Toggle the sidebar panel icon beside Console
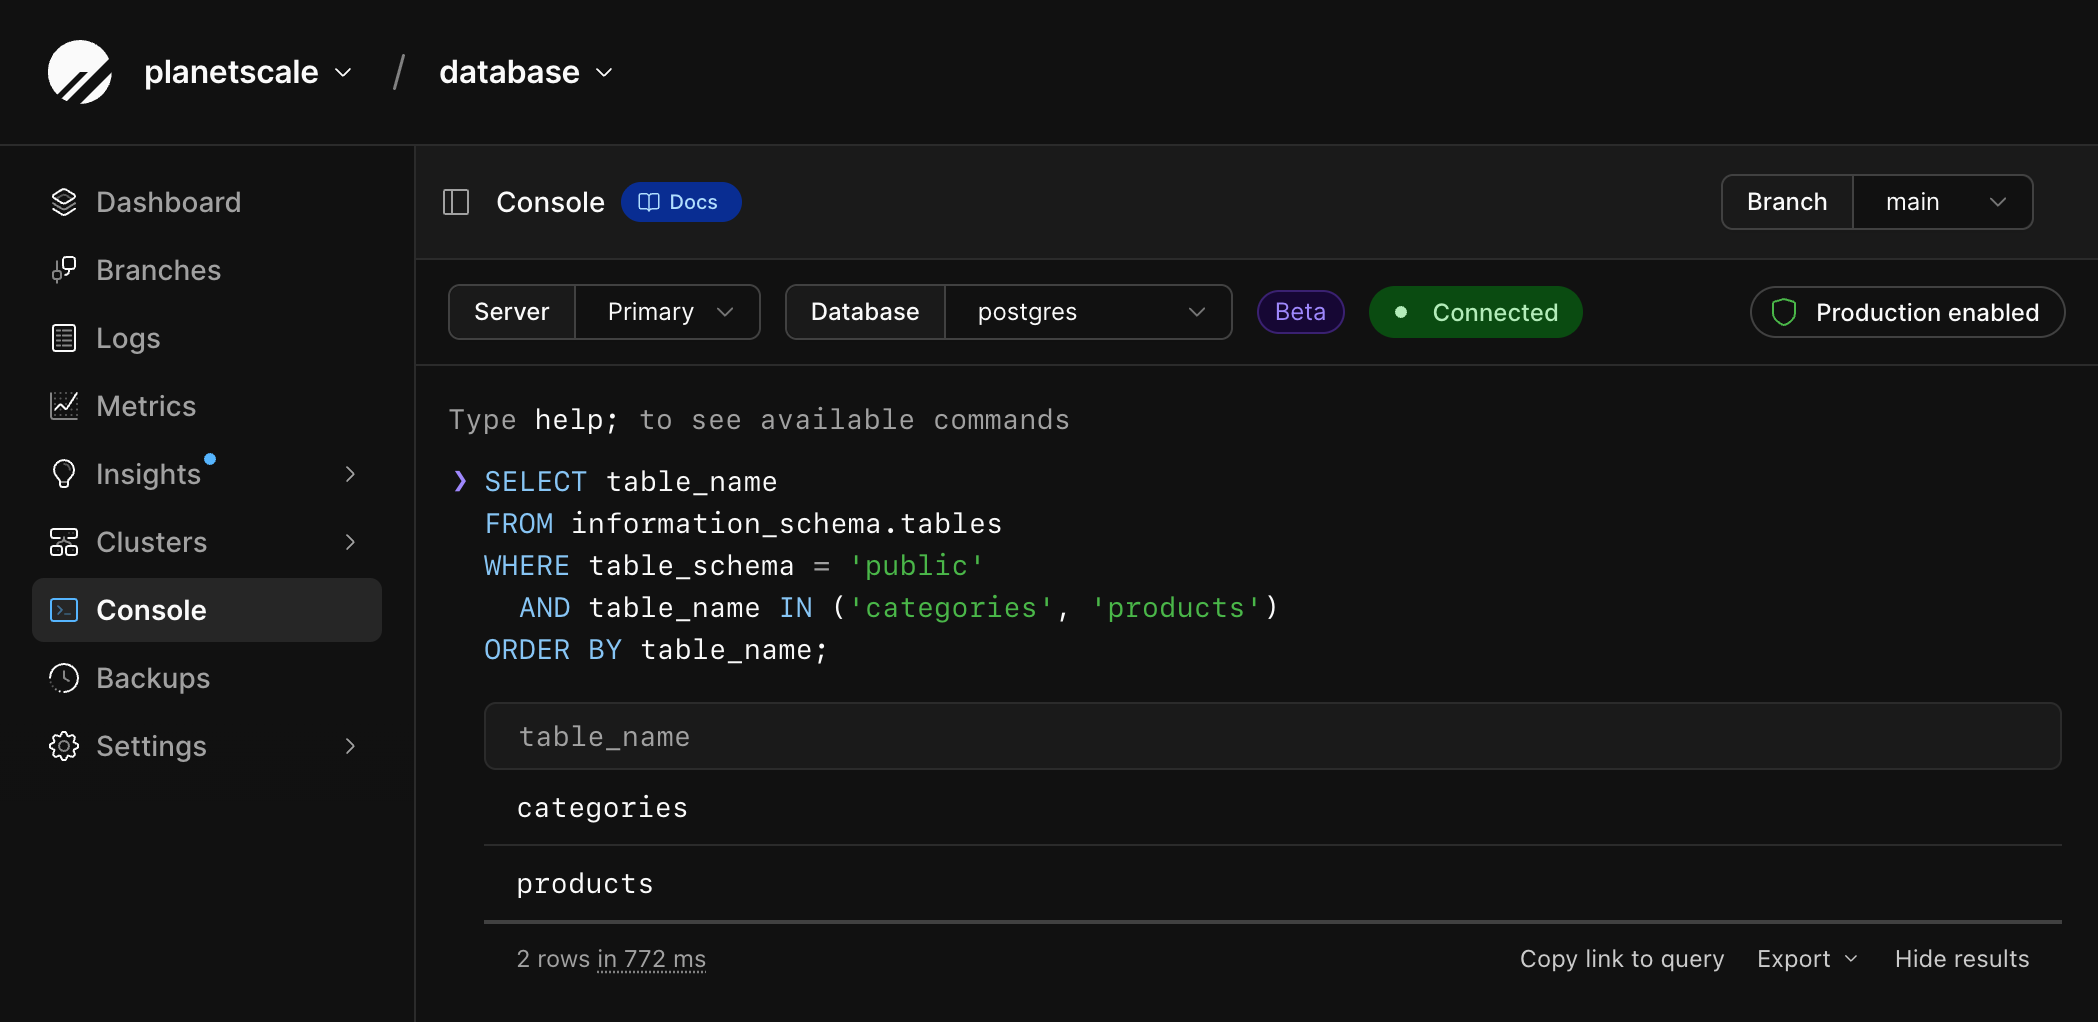 coord(456,202)
